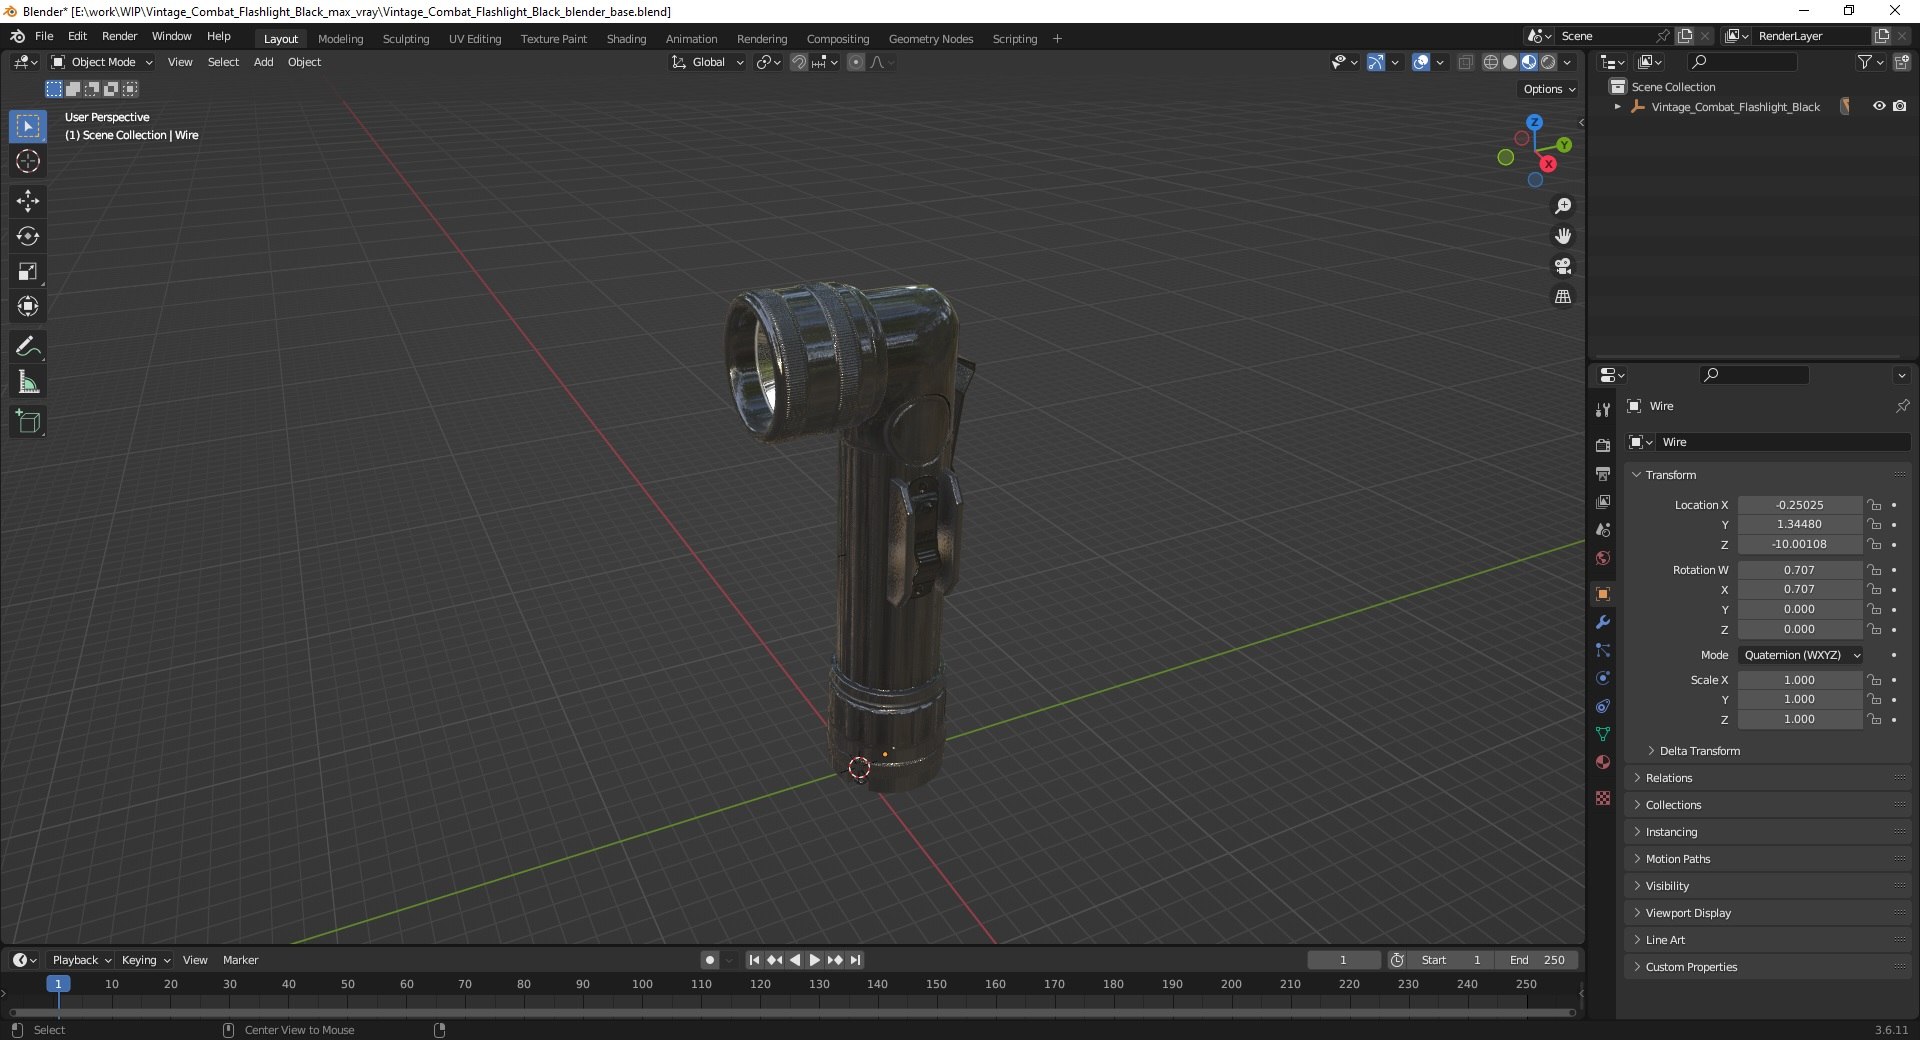1920x1040 pixels.
Task: Switch to rendered viewport shading
Action: (x=1548, y=62)
